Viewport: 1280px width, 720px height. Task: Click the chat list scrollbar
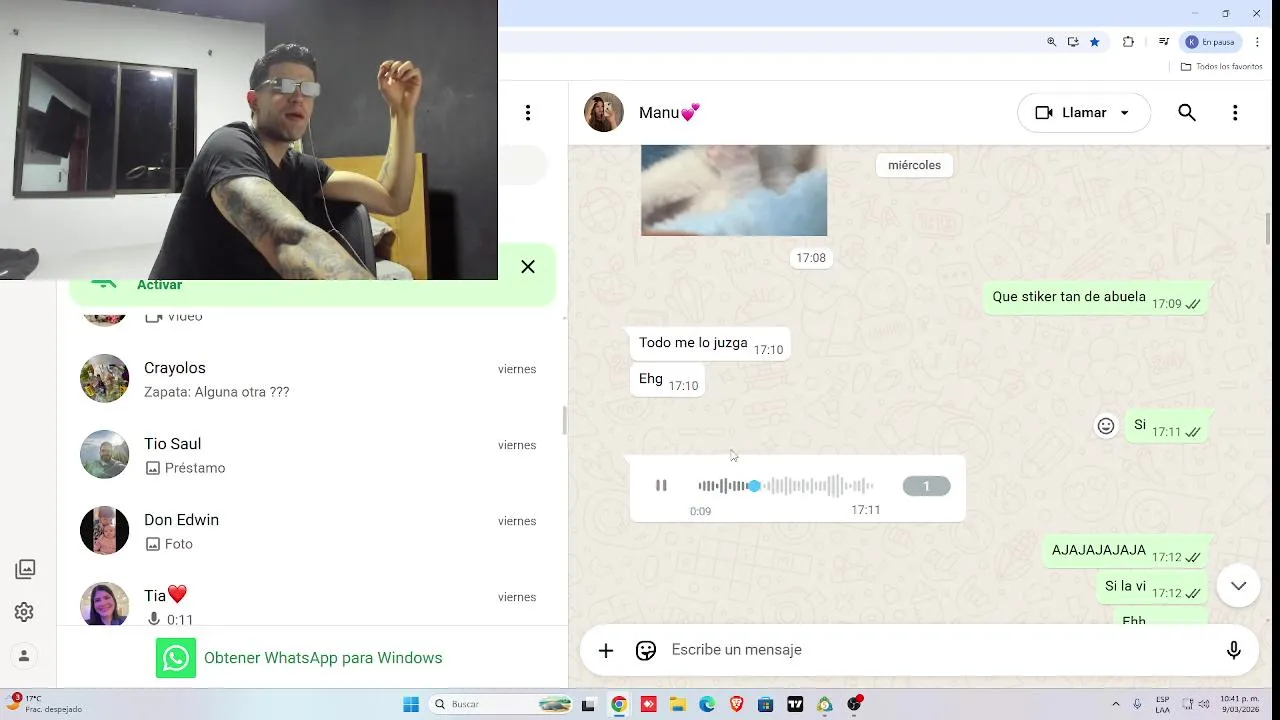click(x=564, y=421)
